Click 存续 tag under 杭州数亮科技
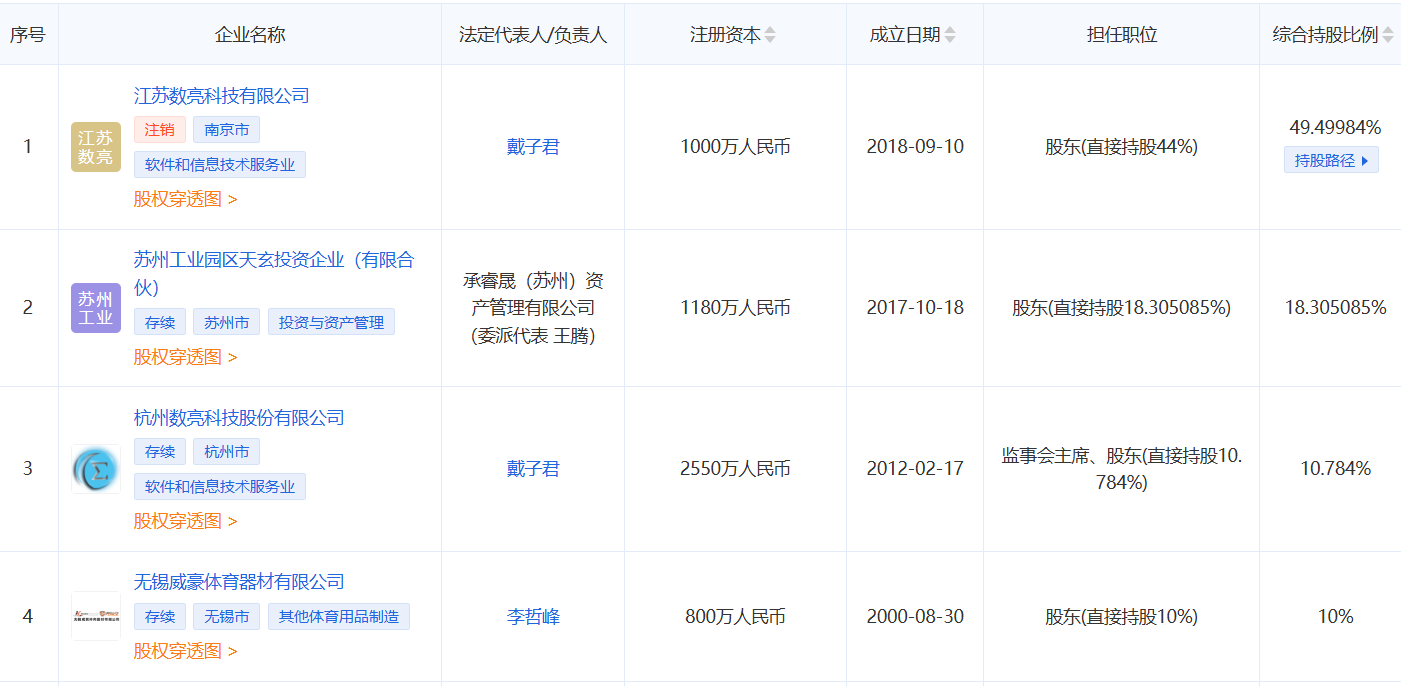The width and height of the screenshot is (1401, 686). (x=160, y=452)
